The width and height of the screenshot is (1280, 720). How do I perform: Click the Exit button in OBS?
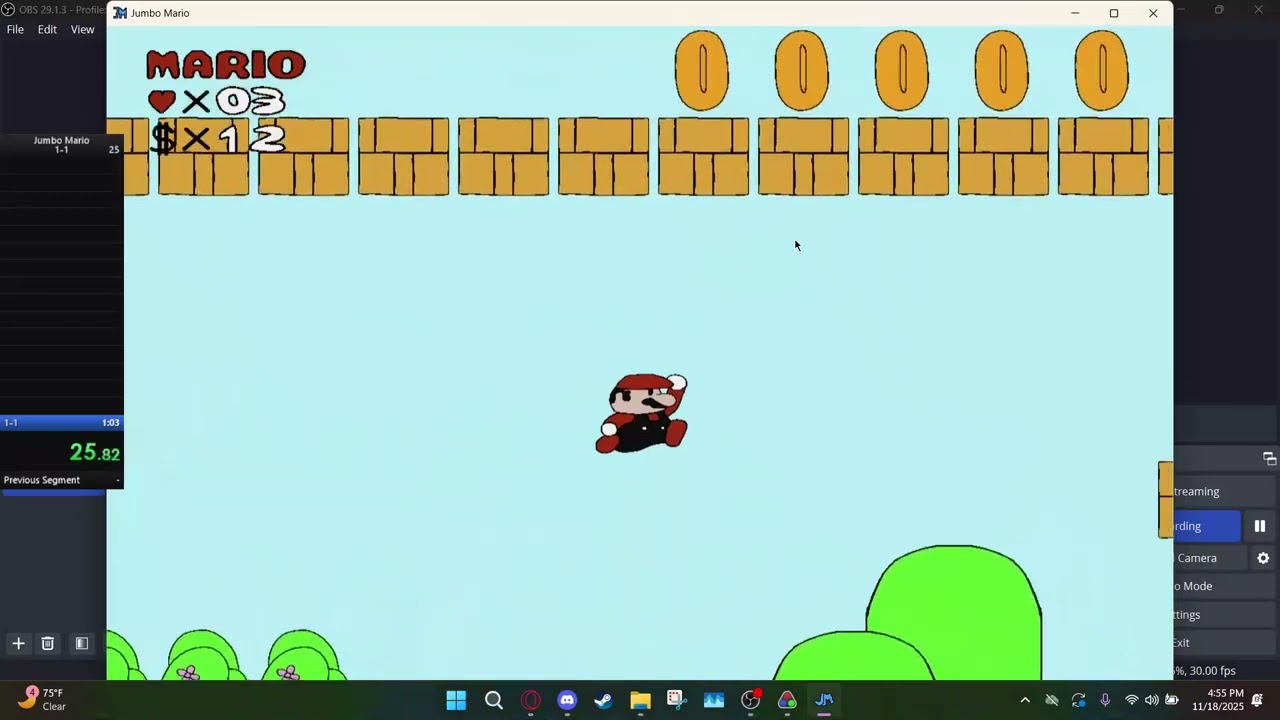coord(1224,643)
